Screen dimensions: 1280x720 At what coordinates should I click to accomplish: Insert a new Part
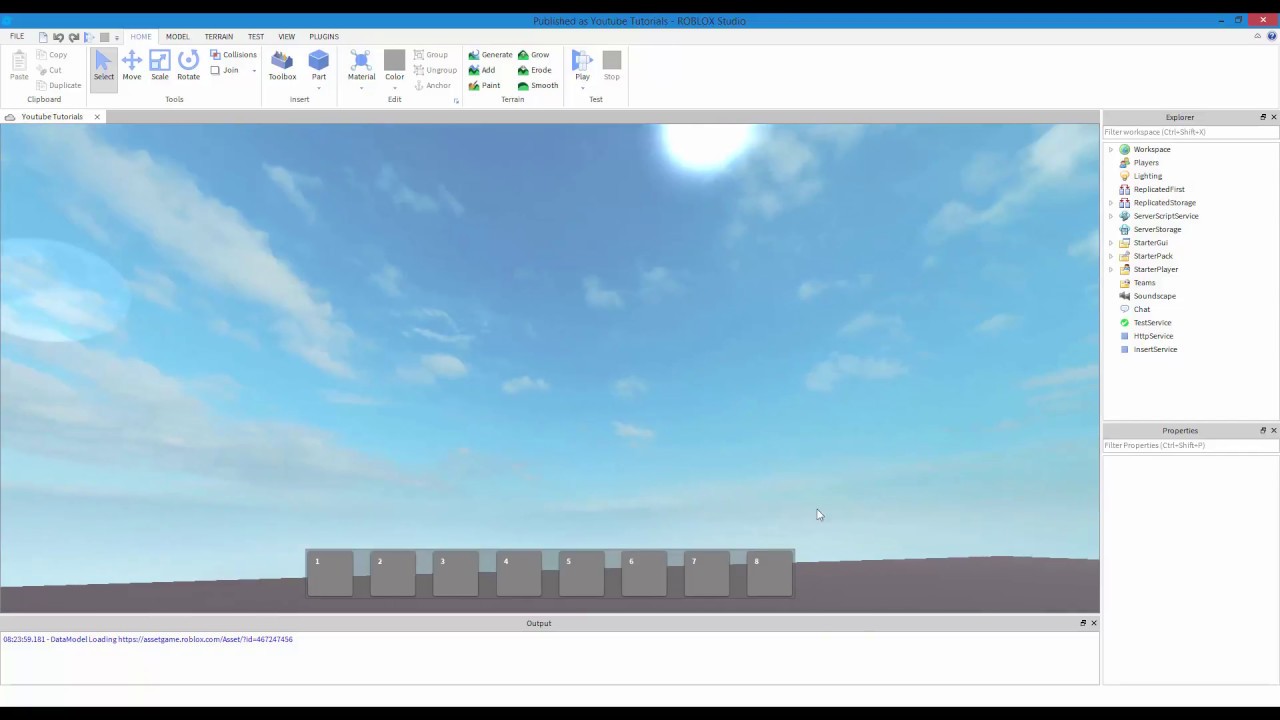pyautogui.click(x=319, y=64)
